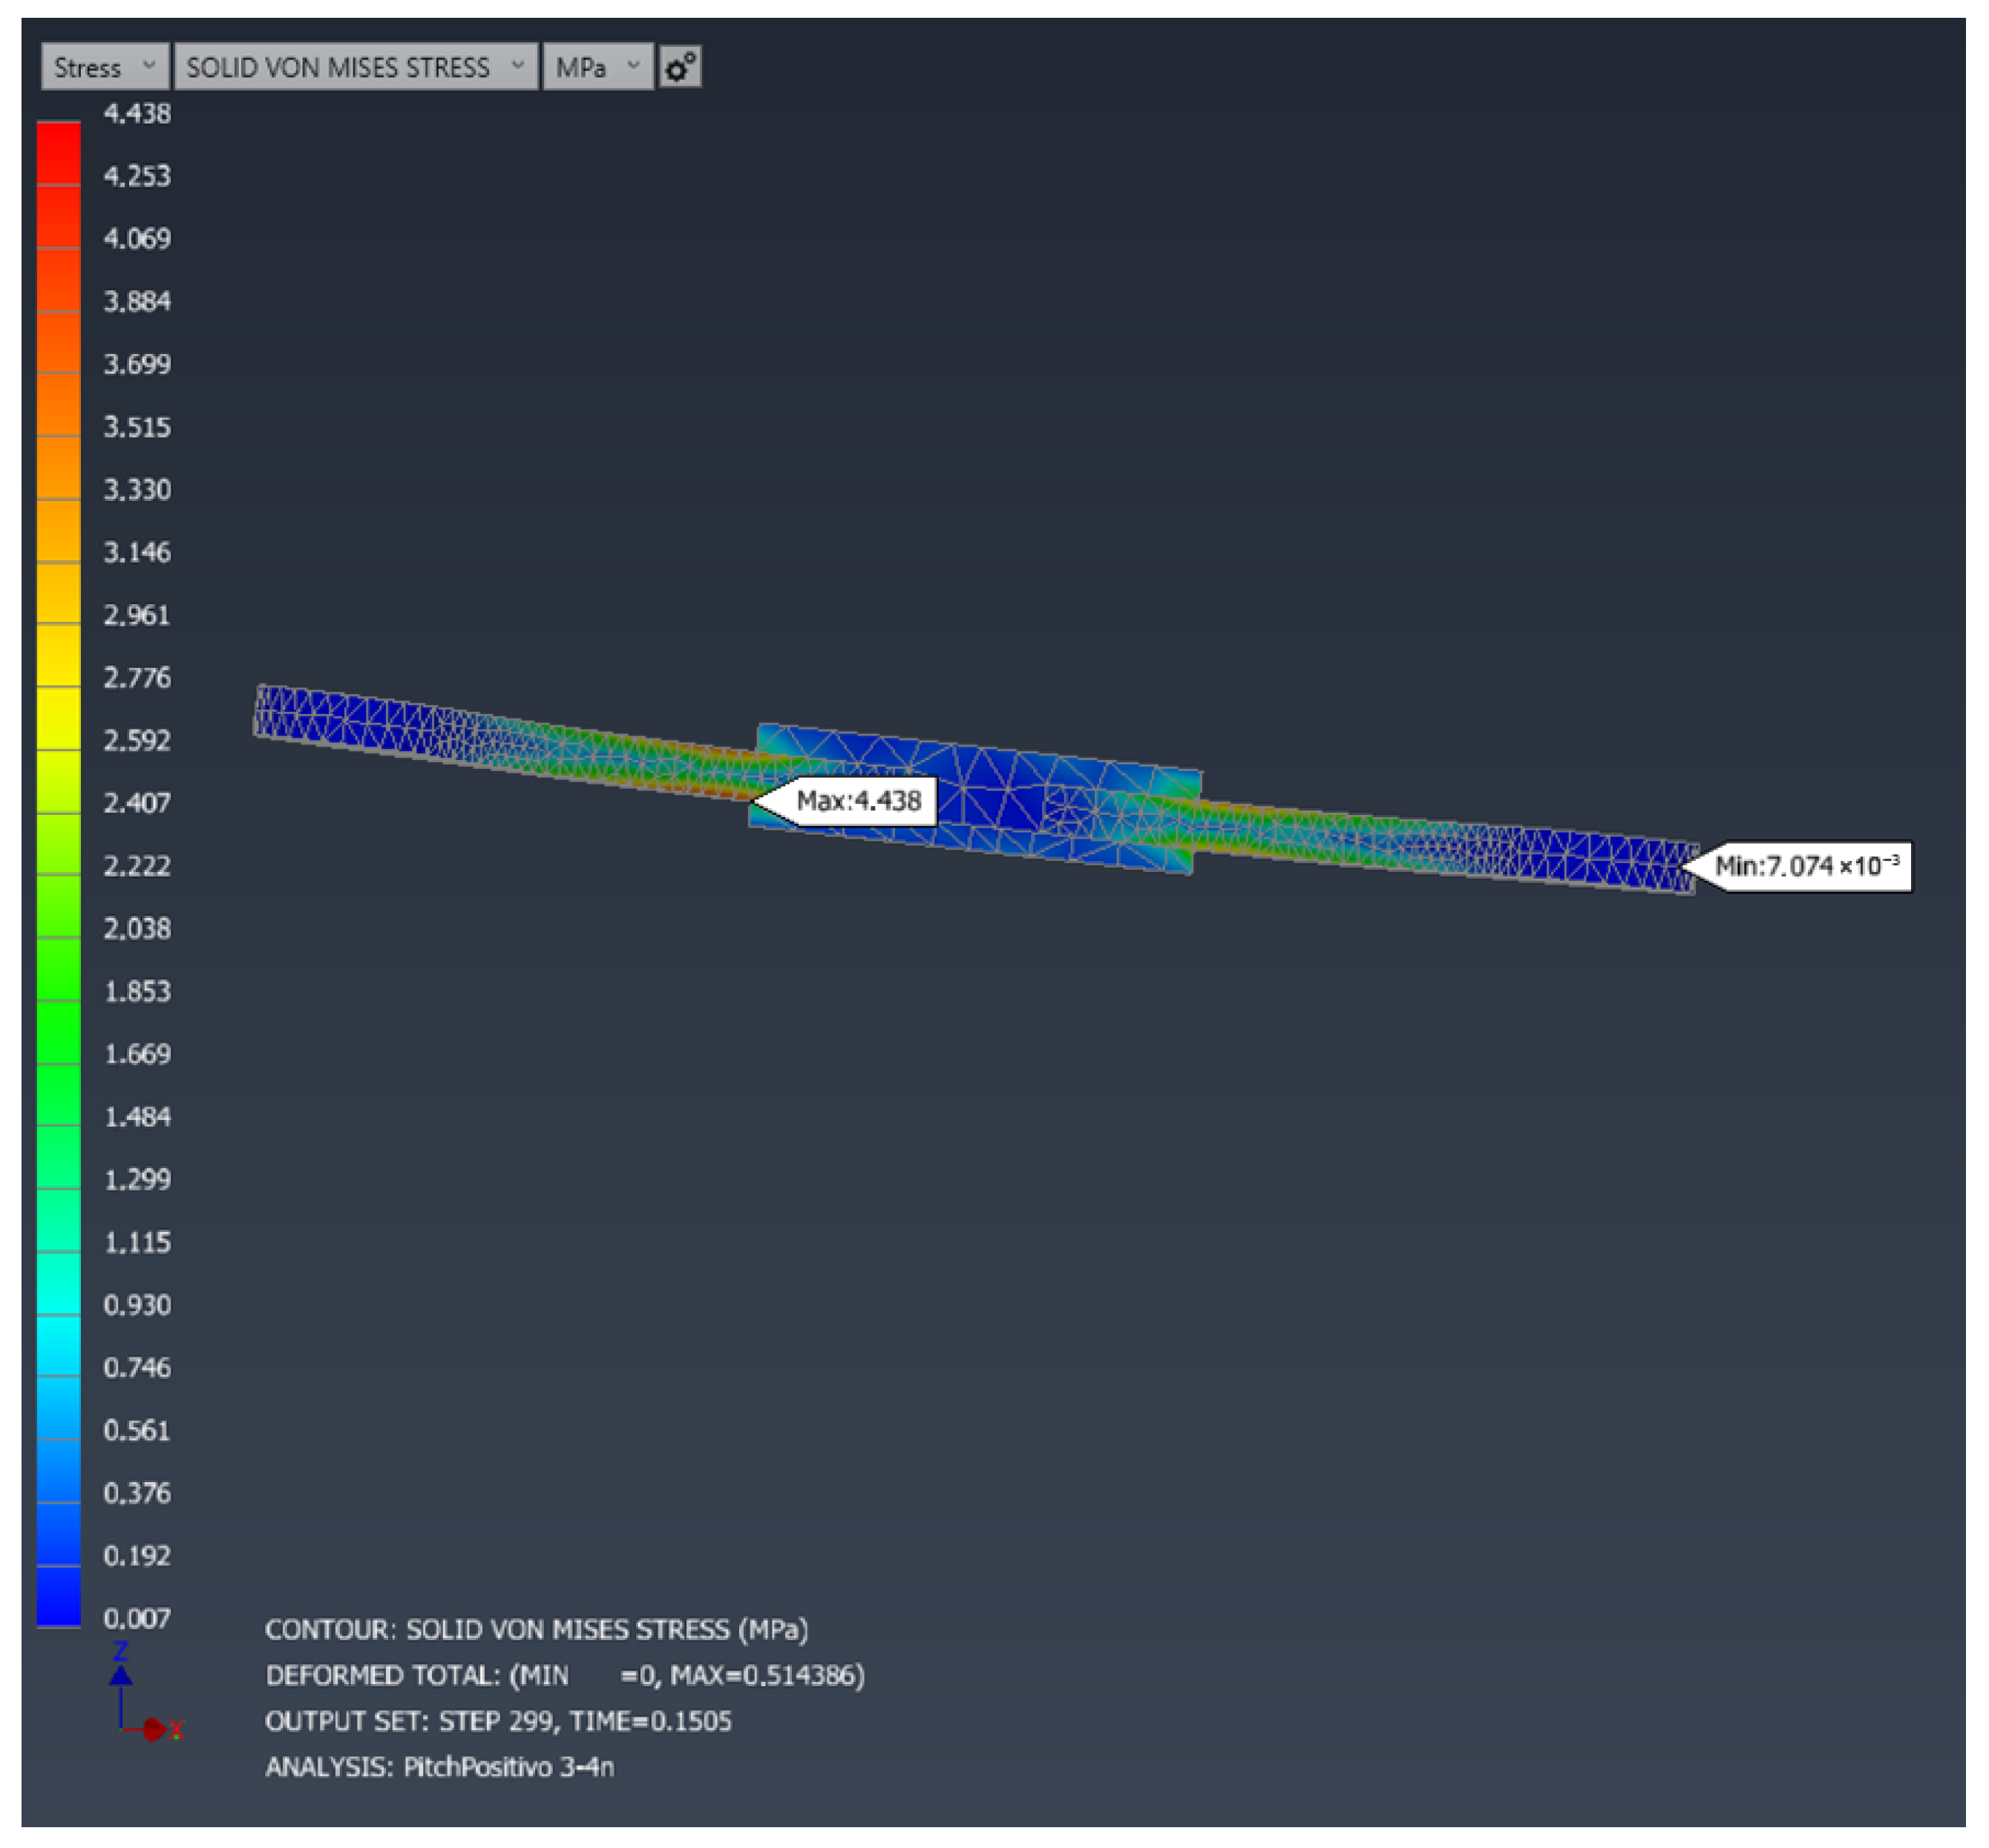Click the red top legend color band

58,153
